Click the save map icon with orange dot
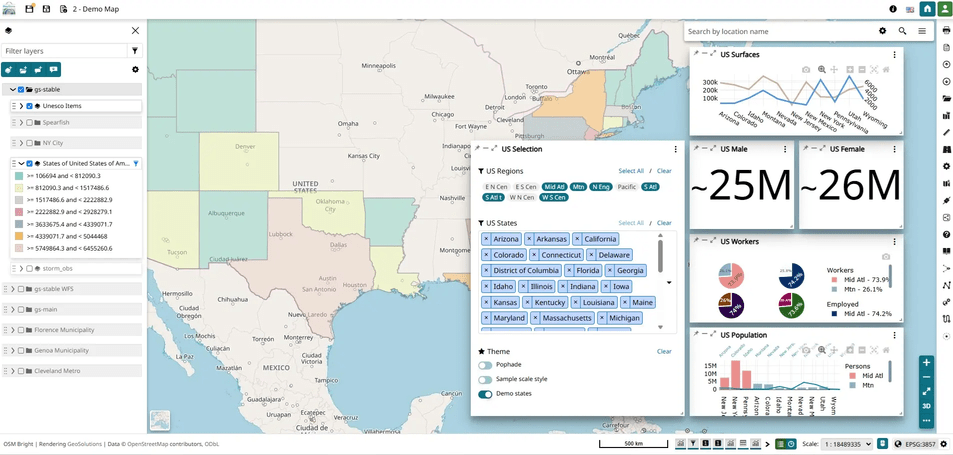Image resolution: width=953 pixels, height=455 pixels. point(29,9)
